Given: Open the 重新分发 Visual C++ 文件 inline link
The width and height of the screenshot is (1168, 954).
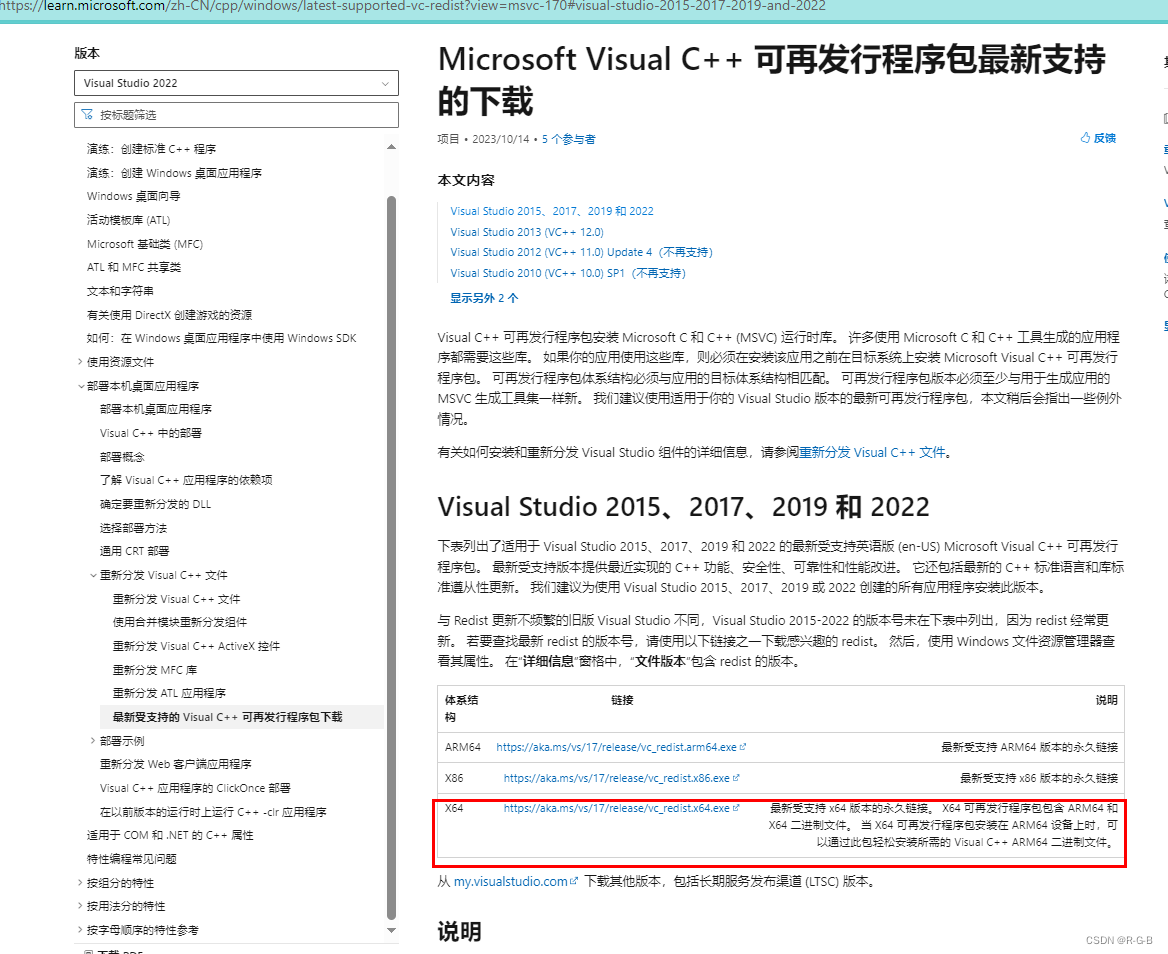Looking at the screenshot, I should click(872, 452).
